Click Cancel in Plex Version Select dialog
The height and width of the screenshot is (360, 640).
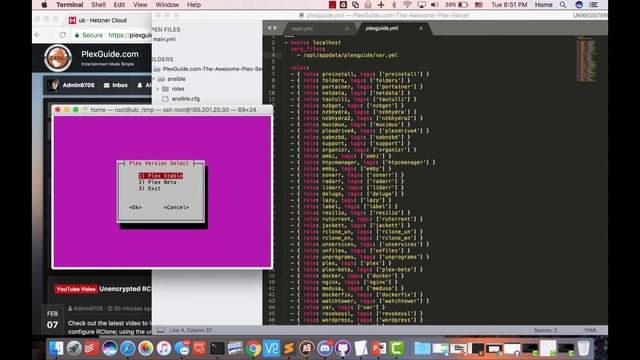click(x=176, y=207)
